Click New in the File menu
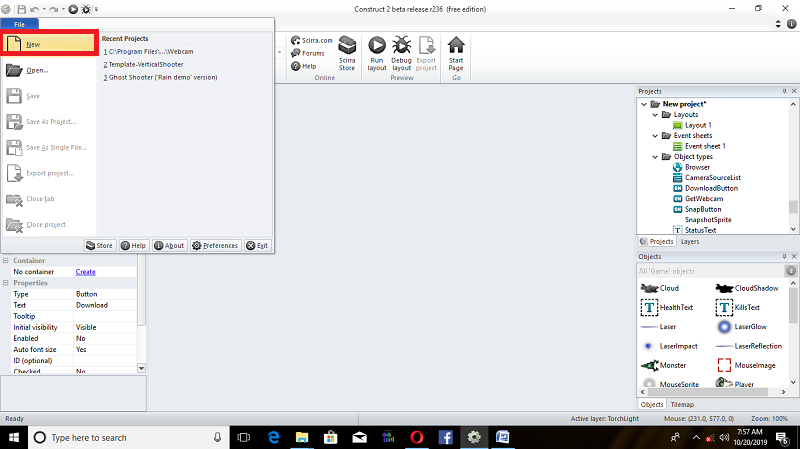The width and height of the screenshot is (800, 449). 49,44
